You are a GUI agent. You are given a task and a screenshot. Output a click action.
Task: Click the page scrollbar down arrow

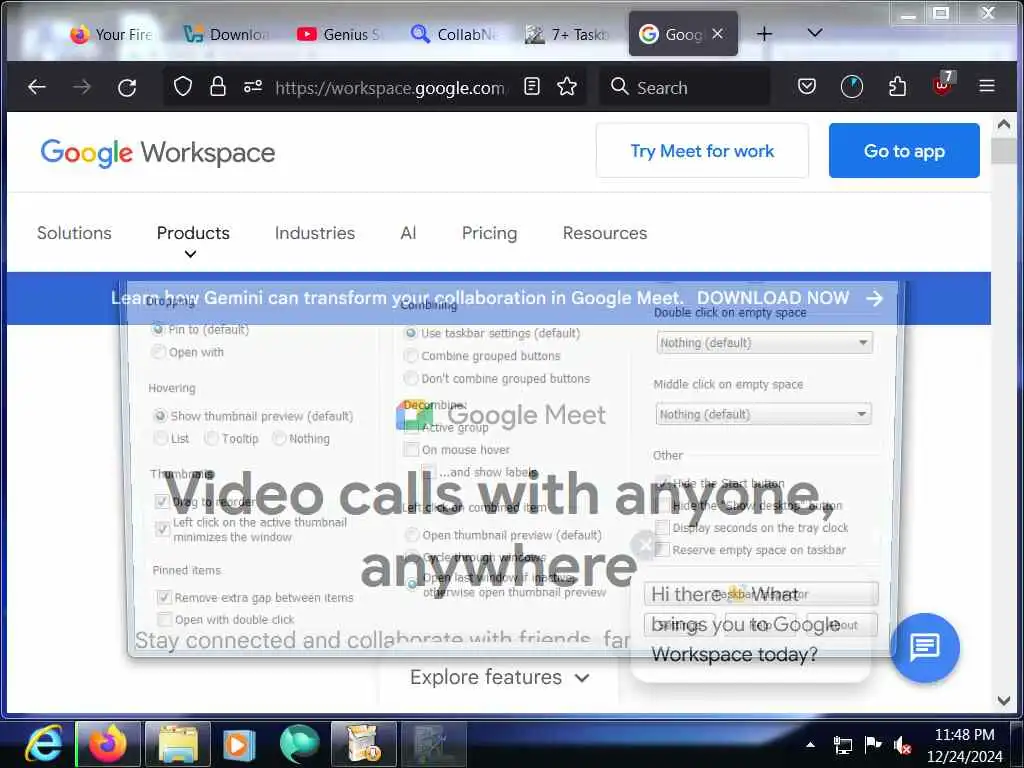(1004, 701)
